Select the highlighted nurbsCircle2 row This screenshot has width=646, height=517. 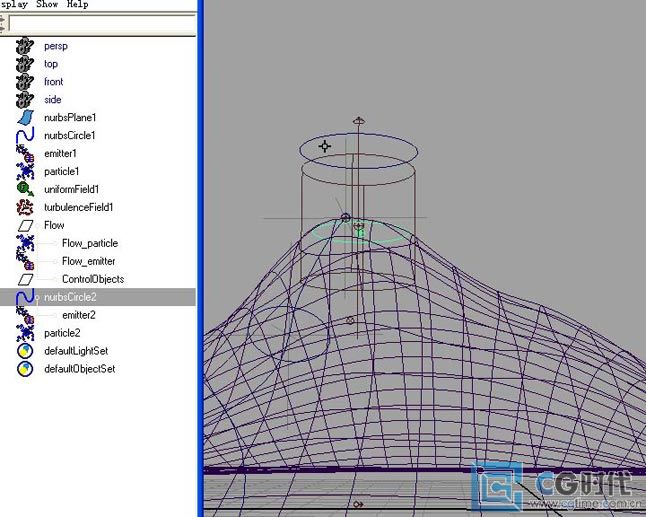pyautogui.click(x=98, y=297)
